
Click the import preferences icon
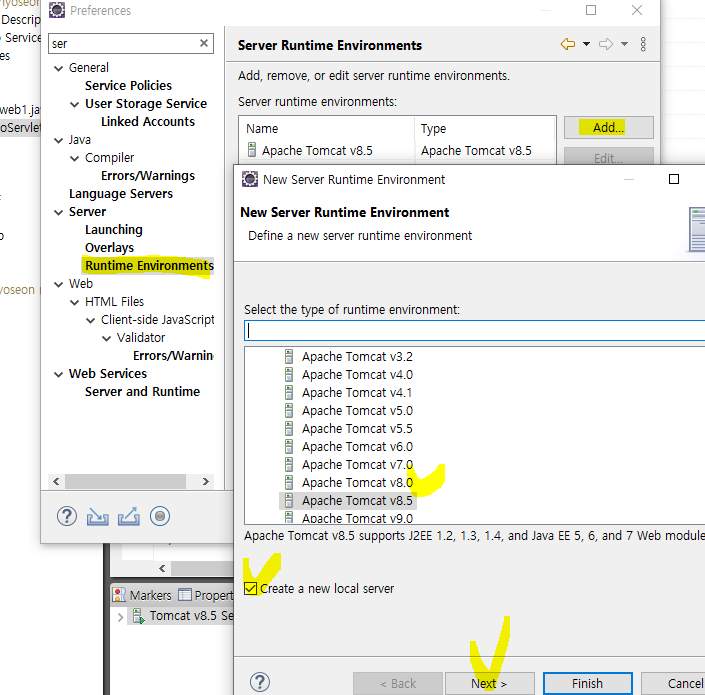click(x=98, y=517)
